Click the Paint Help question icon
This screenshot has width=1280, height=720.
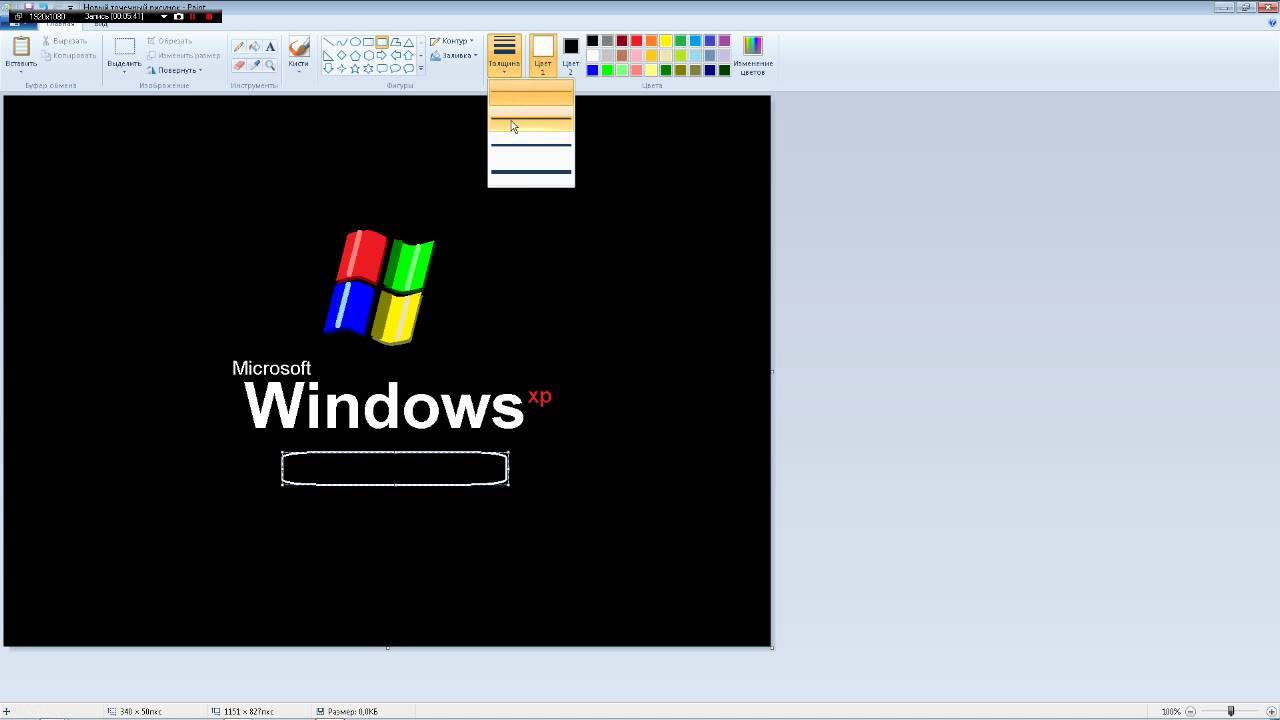click(x=1272, y=22)
